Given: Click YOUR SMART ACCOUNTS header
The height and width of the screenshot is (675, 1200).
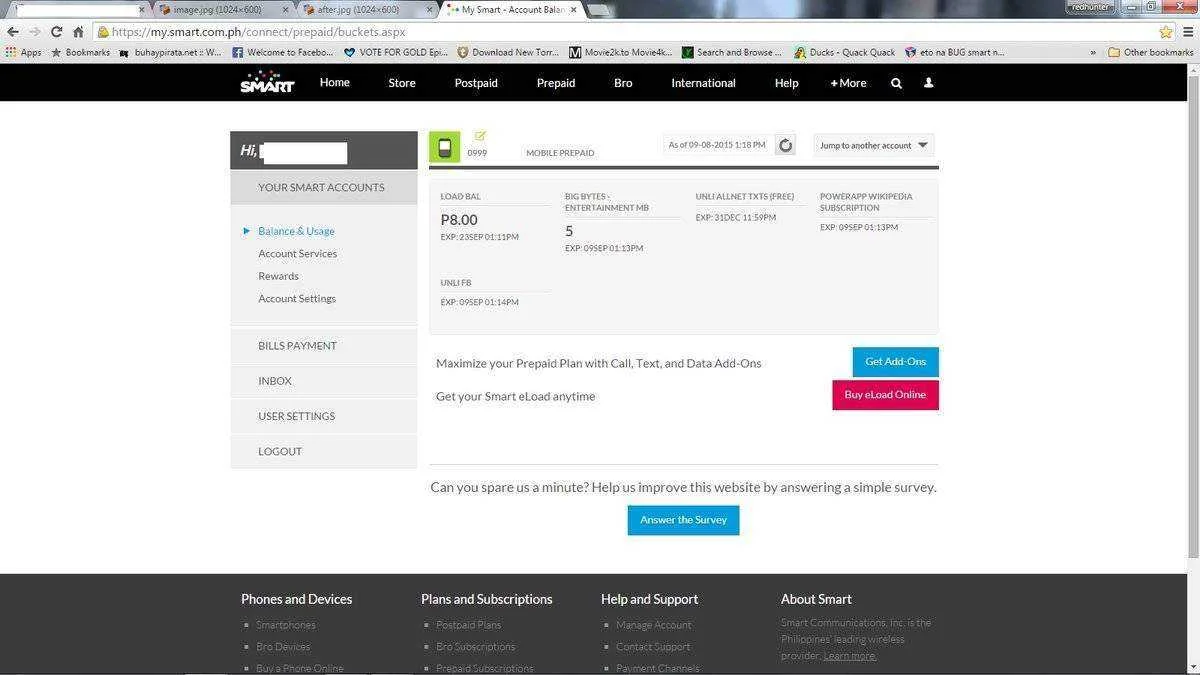Looking at the screenshot, I should click(x=324, y=187).
